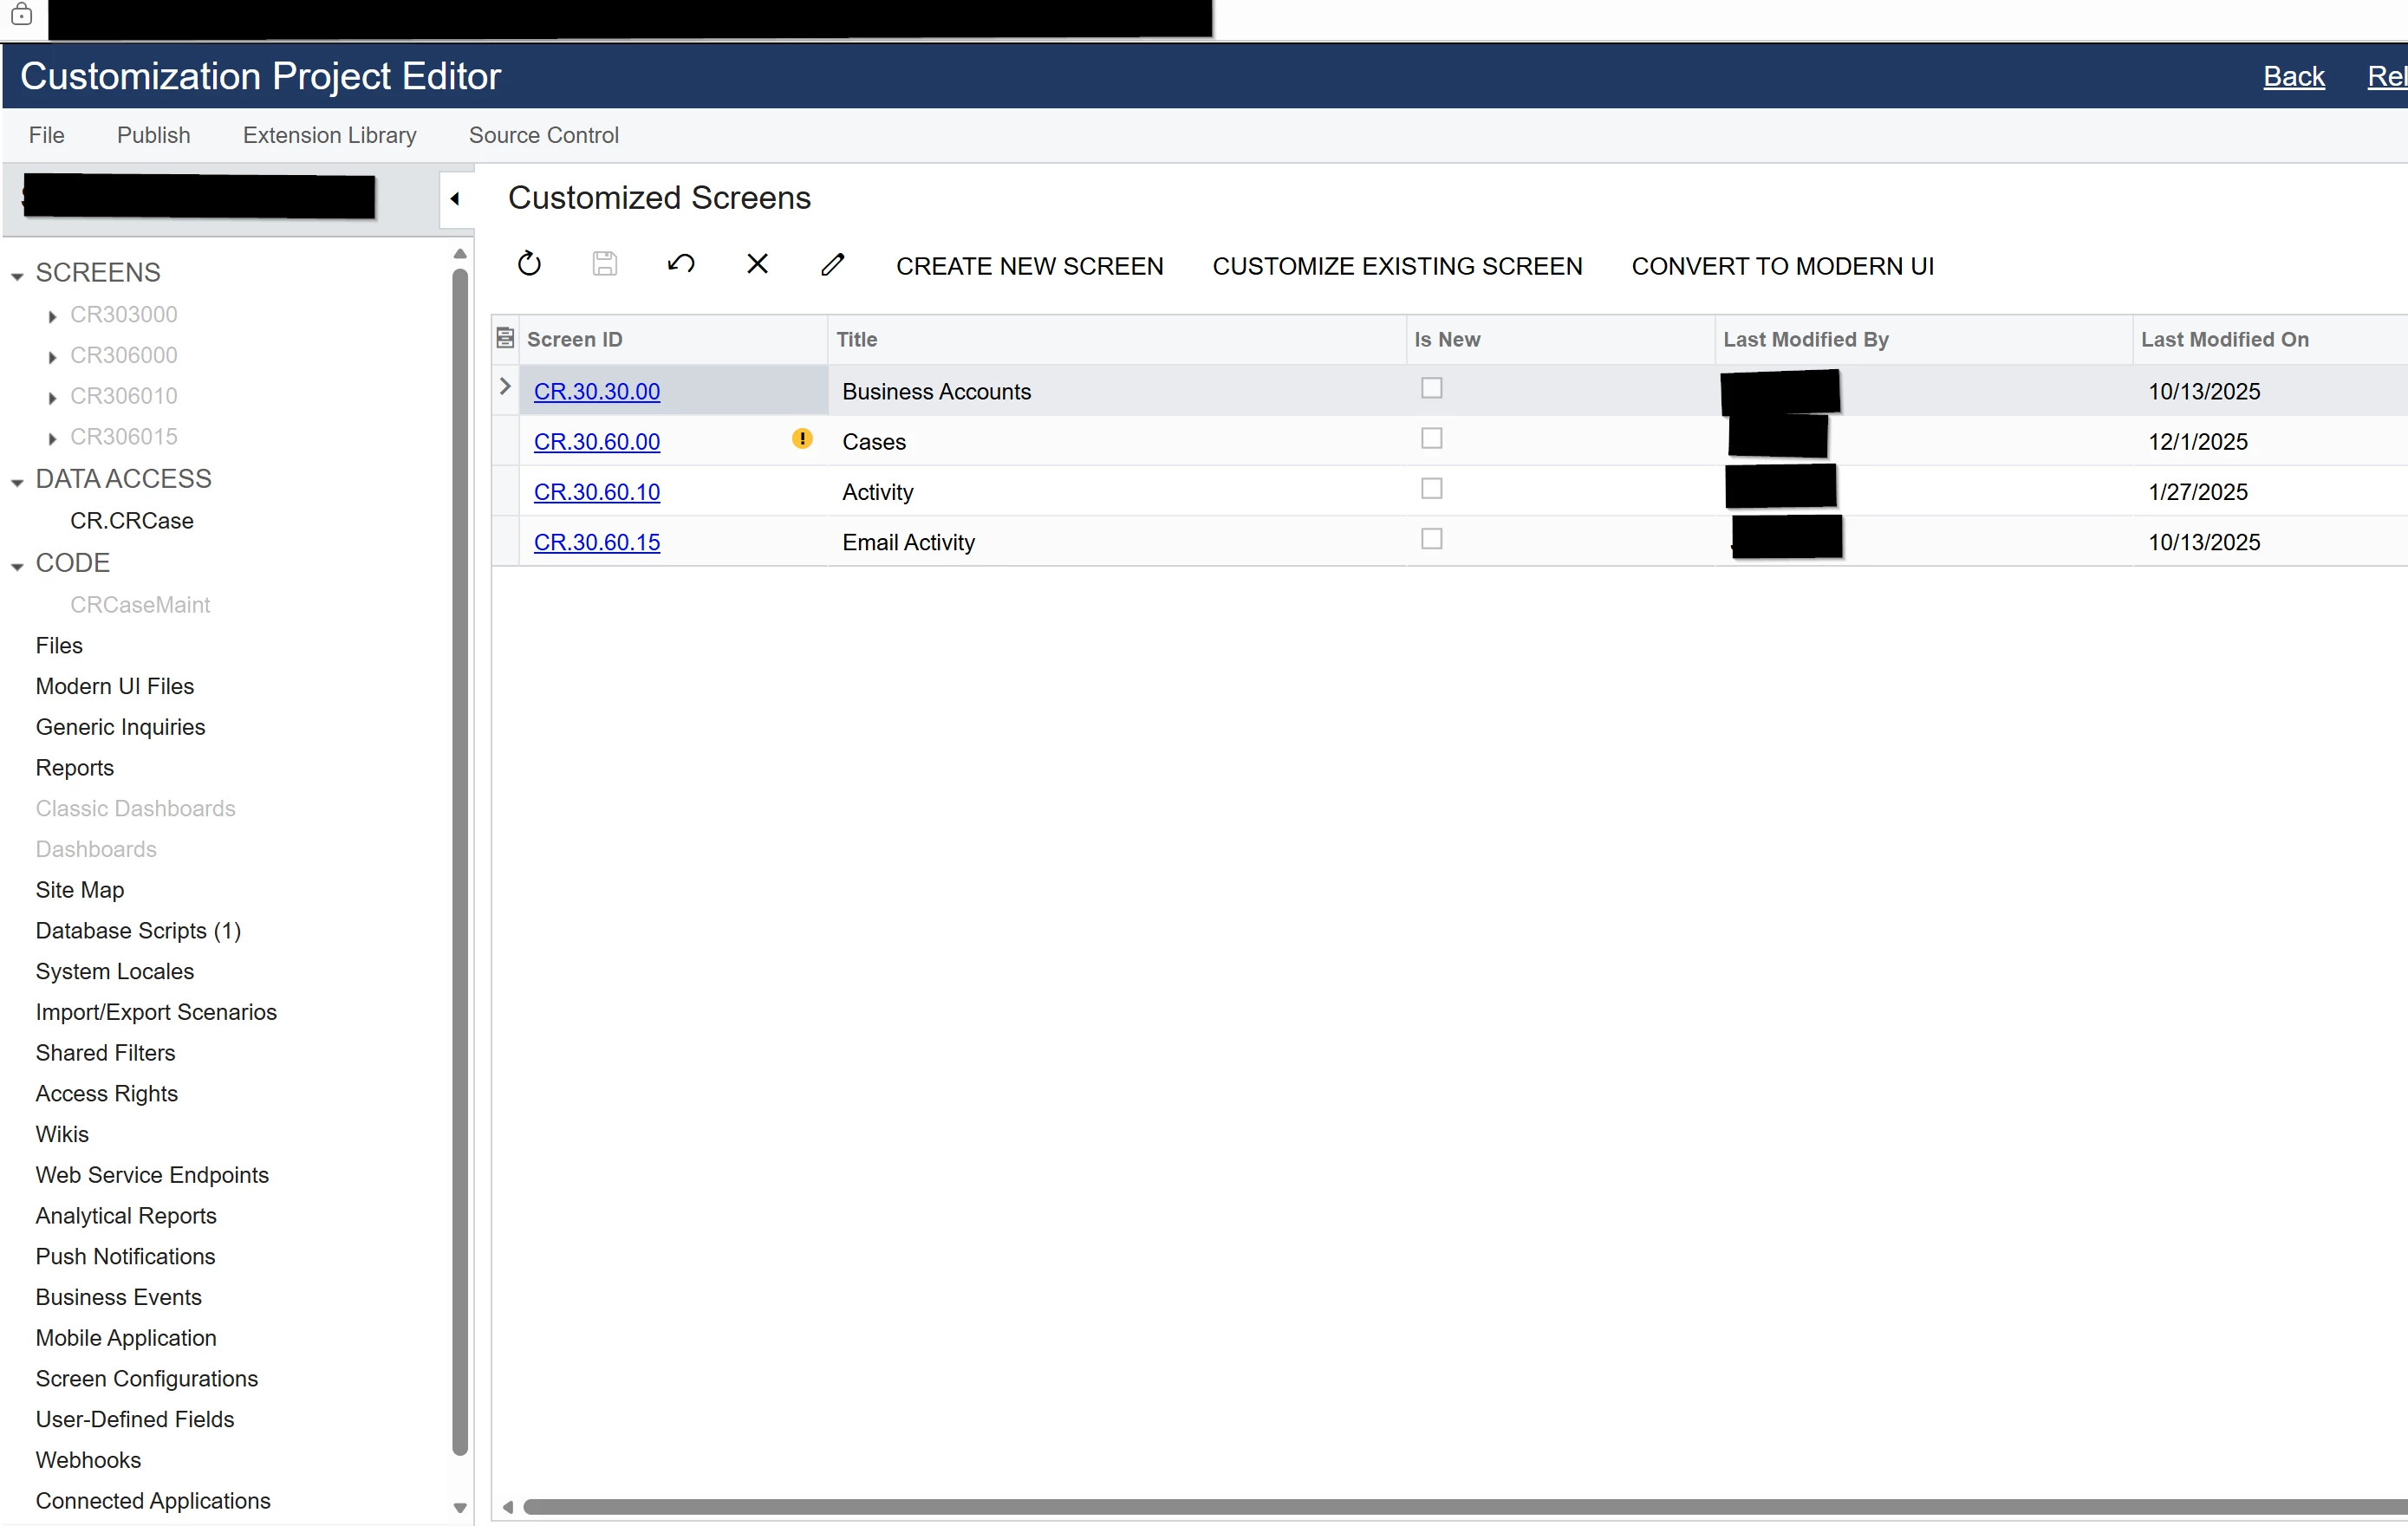Expand the CR303000 tree node

[x=52, y=316]
